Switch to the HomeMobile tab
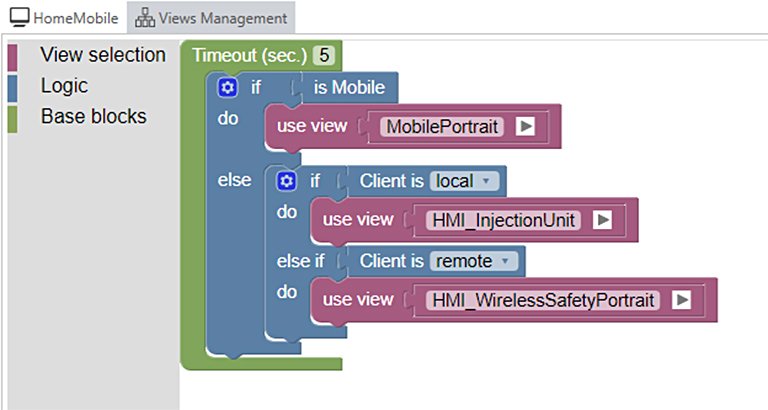 [64, 18]
